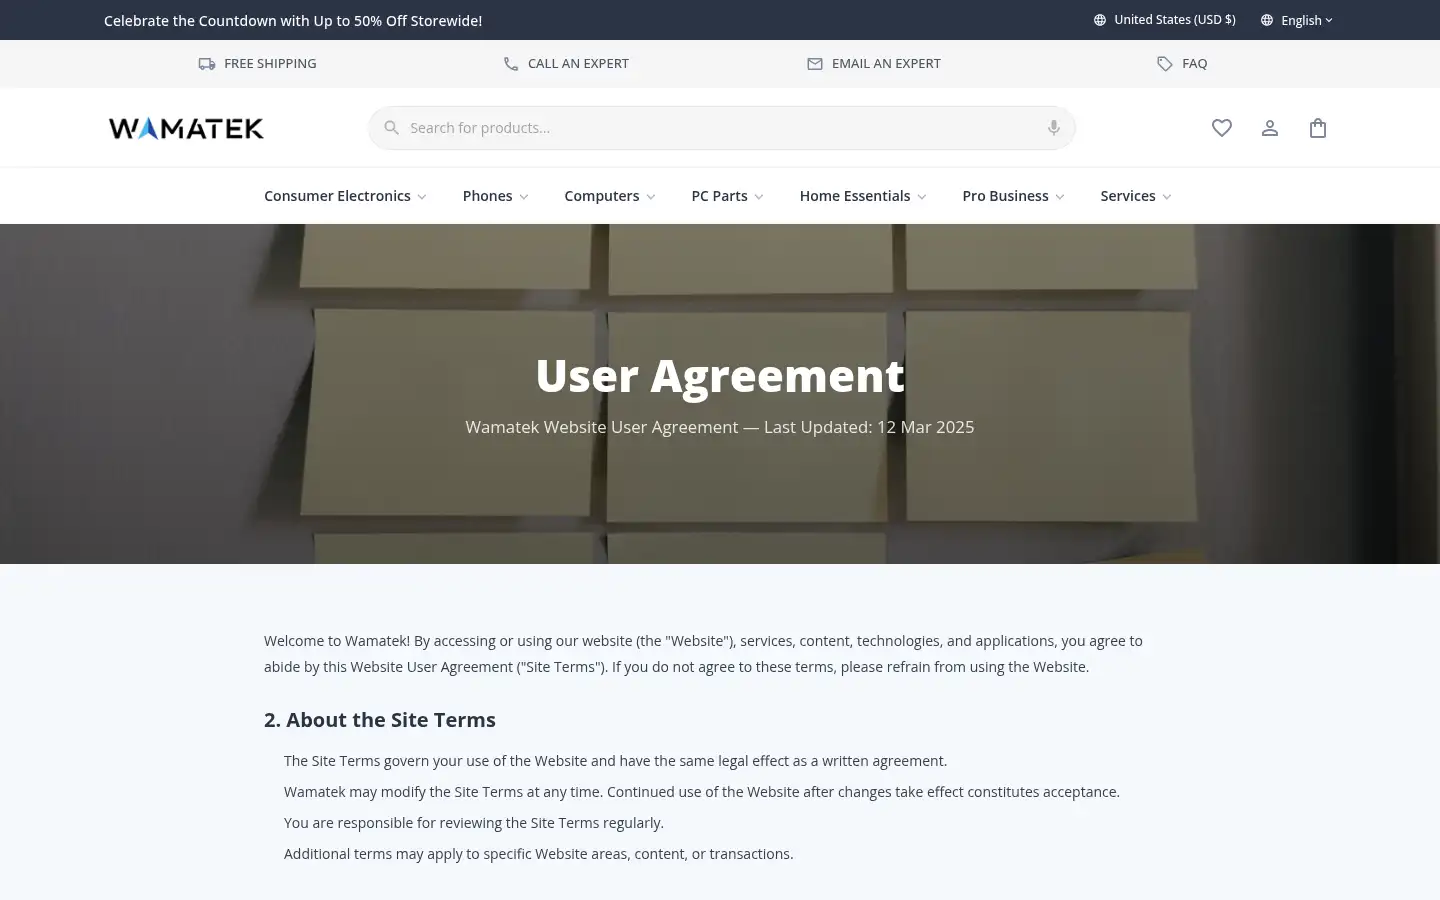Click the tag icon beside FAQ
Screen dimensions: 1440x900
point(1165,64)
